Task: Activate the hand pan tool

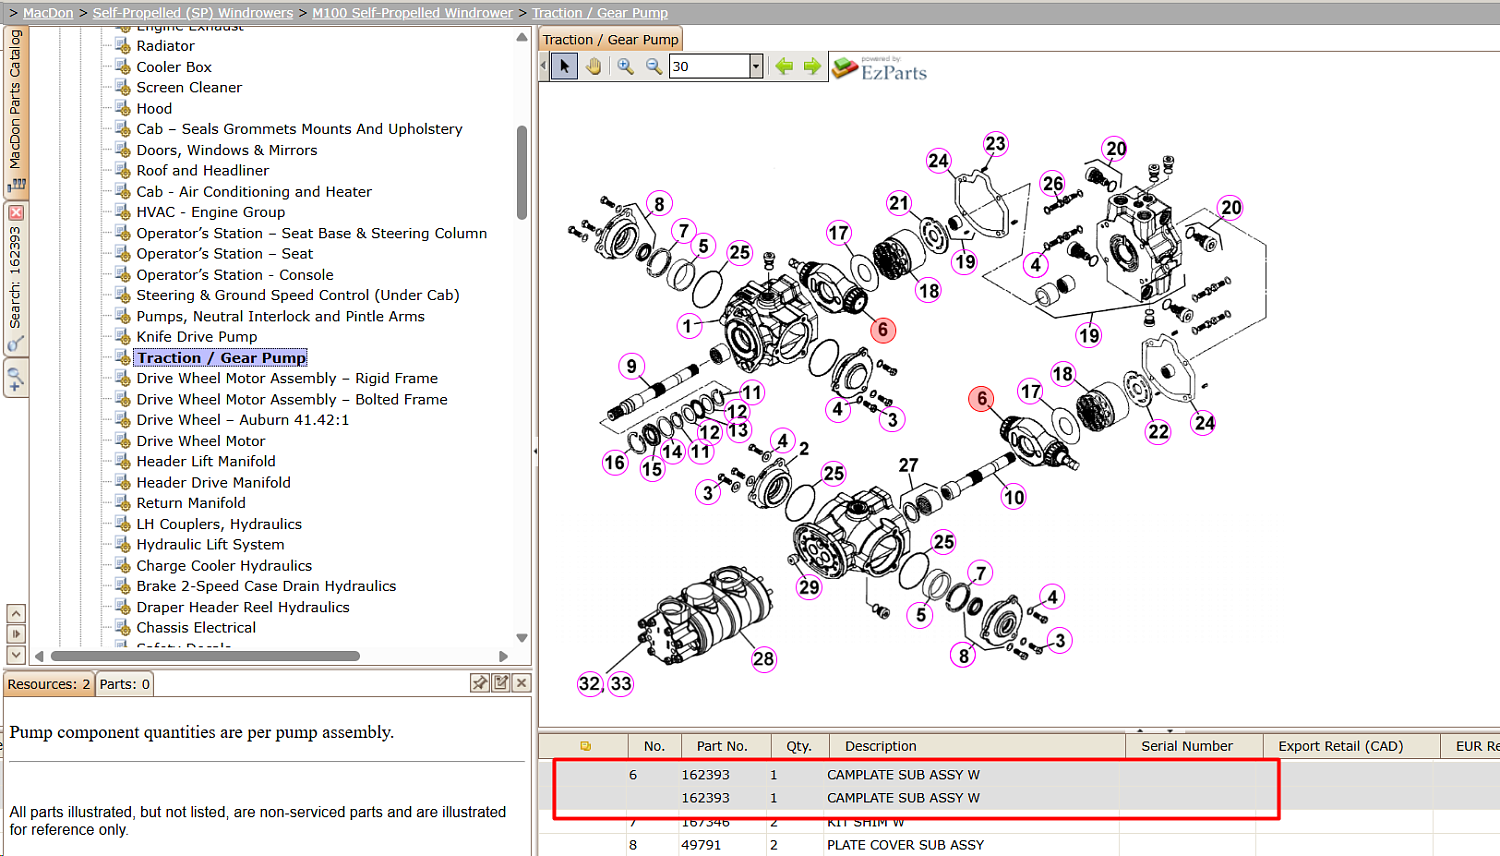Action: tap(594, 66)
